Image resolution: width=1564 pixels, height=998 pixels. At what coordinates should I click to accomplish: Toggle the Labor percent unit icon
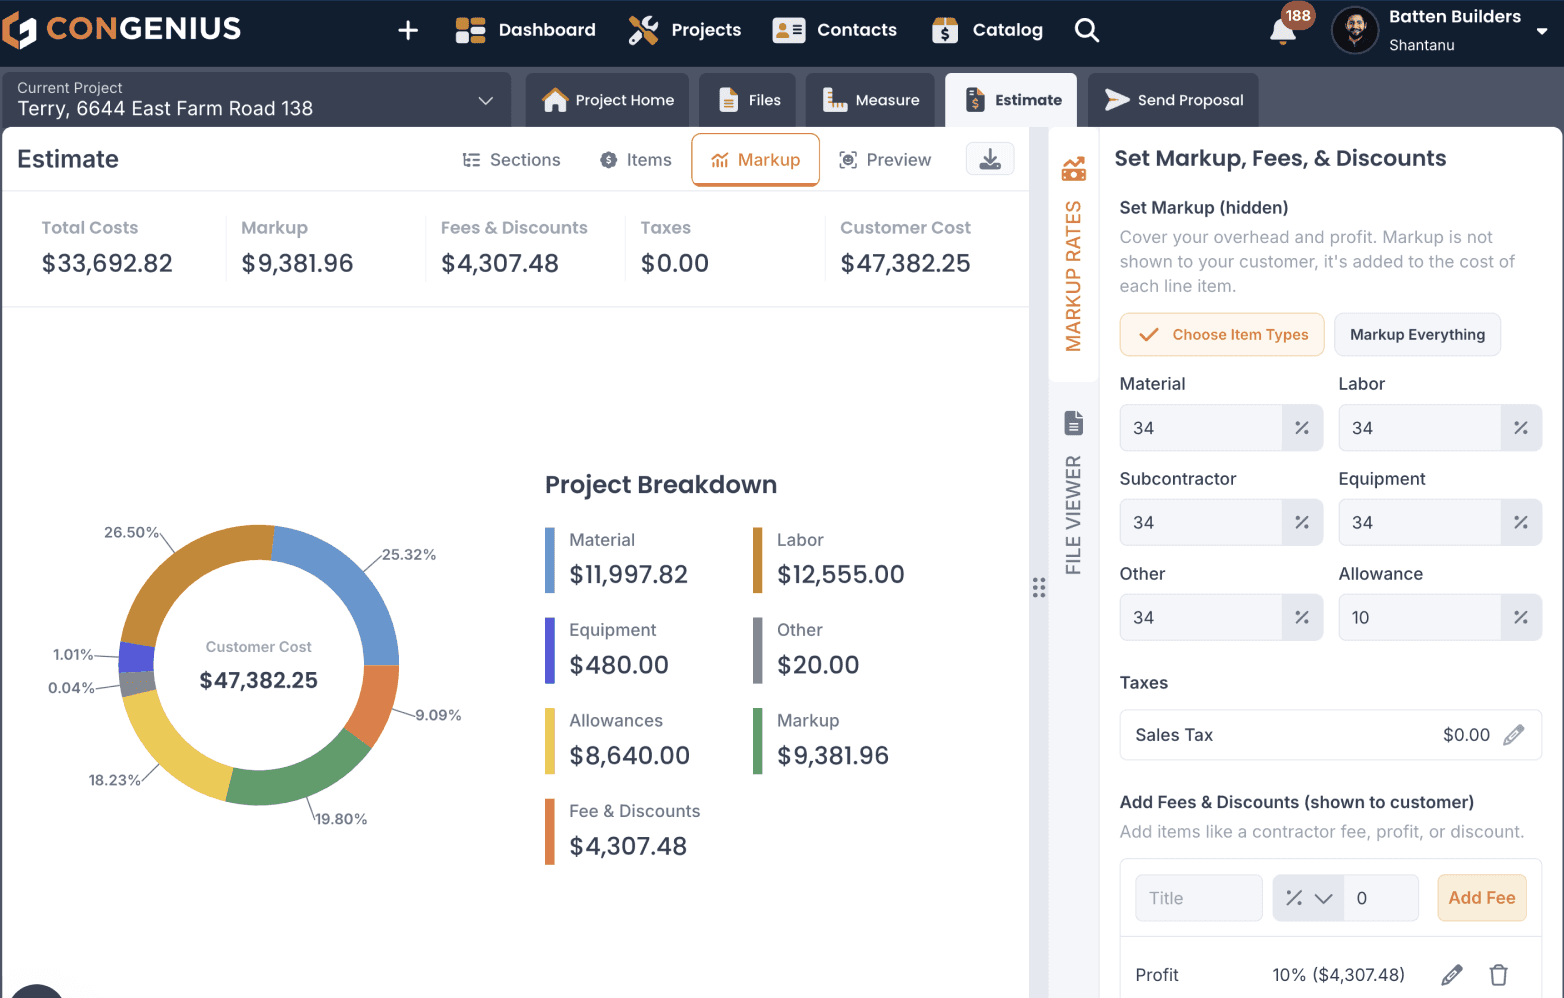tap(1521, 428)
